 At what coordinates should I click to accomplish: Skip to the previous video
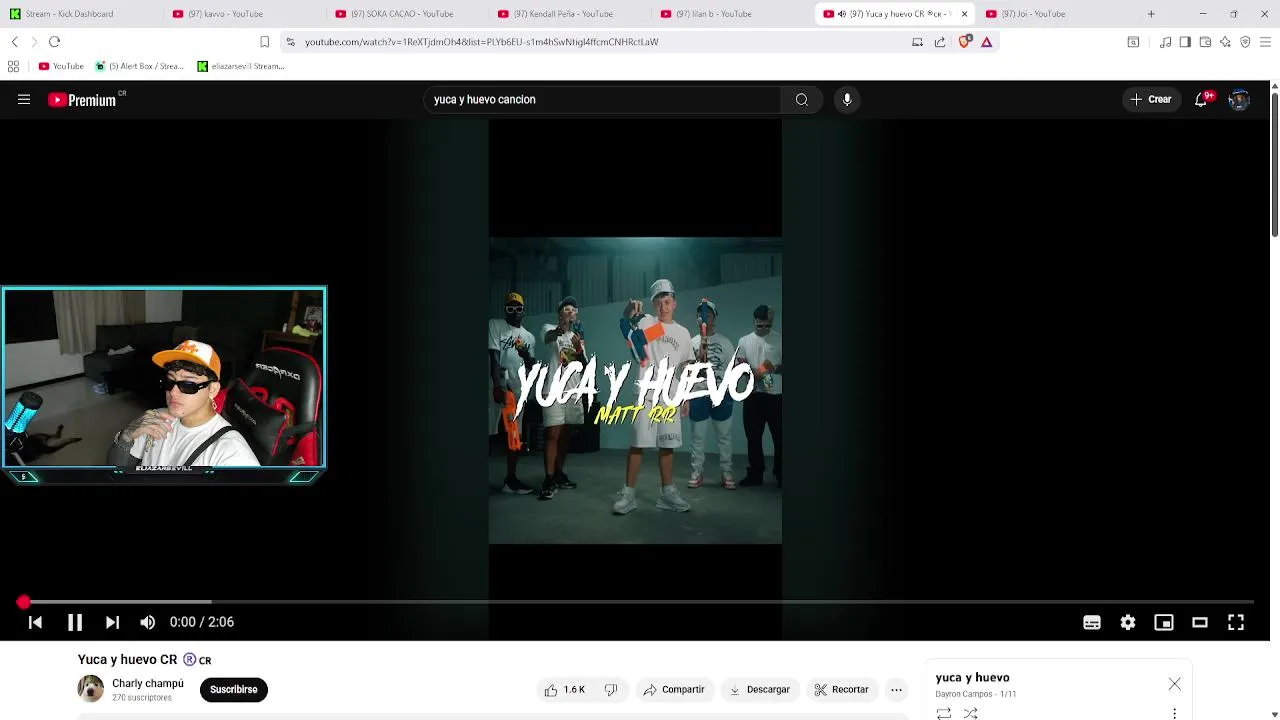(x=35, y=622)
